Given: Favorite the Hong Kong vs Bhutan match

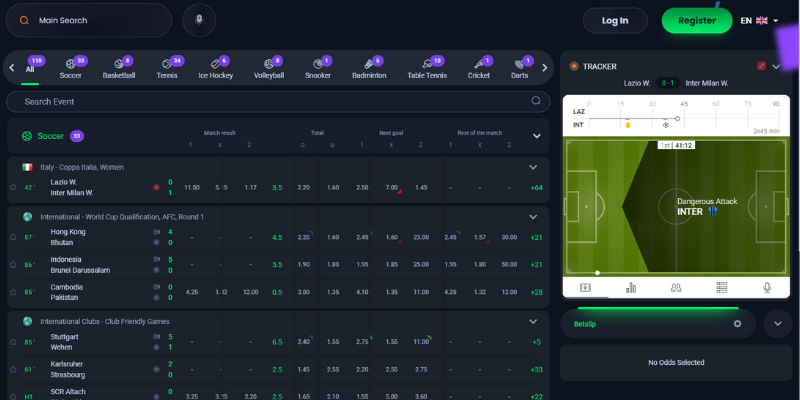Looking at the screenshot, I should (x=13, y=237).
